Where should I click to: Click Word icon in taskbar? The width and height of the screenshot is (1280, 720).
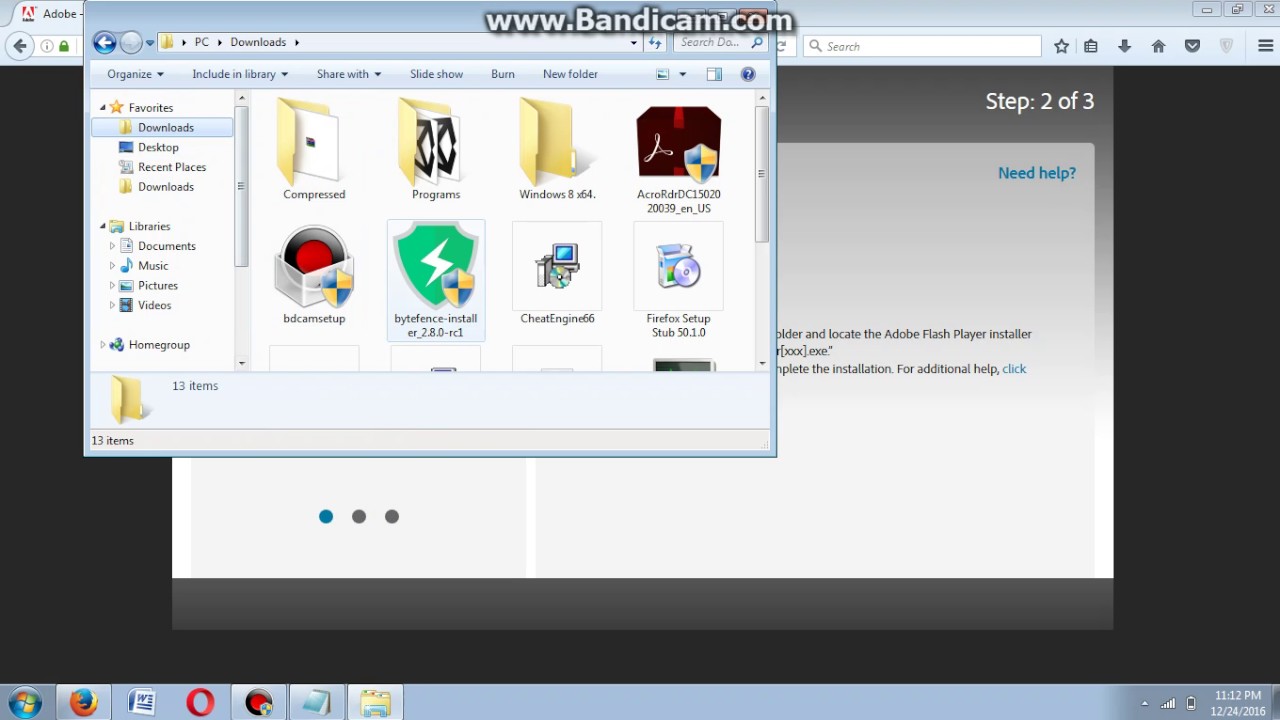142,702
